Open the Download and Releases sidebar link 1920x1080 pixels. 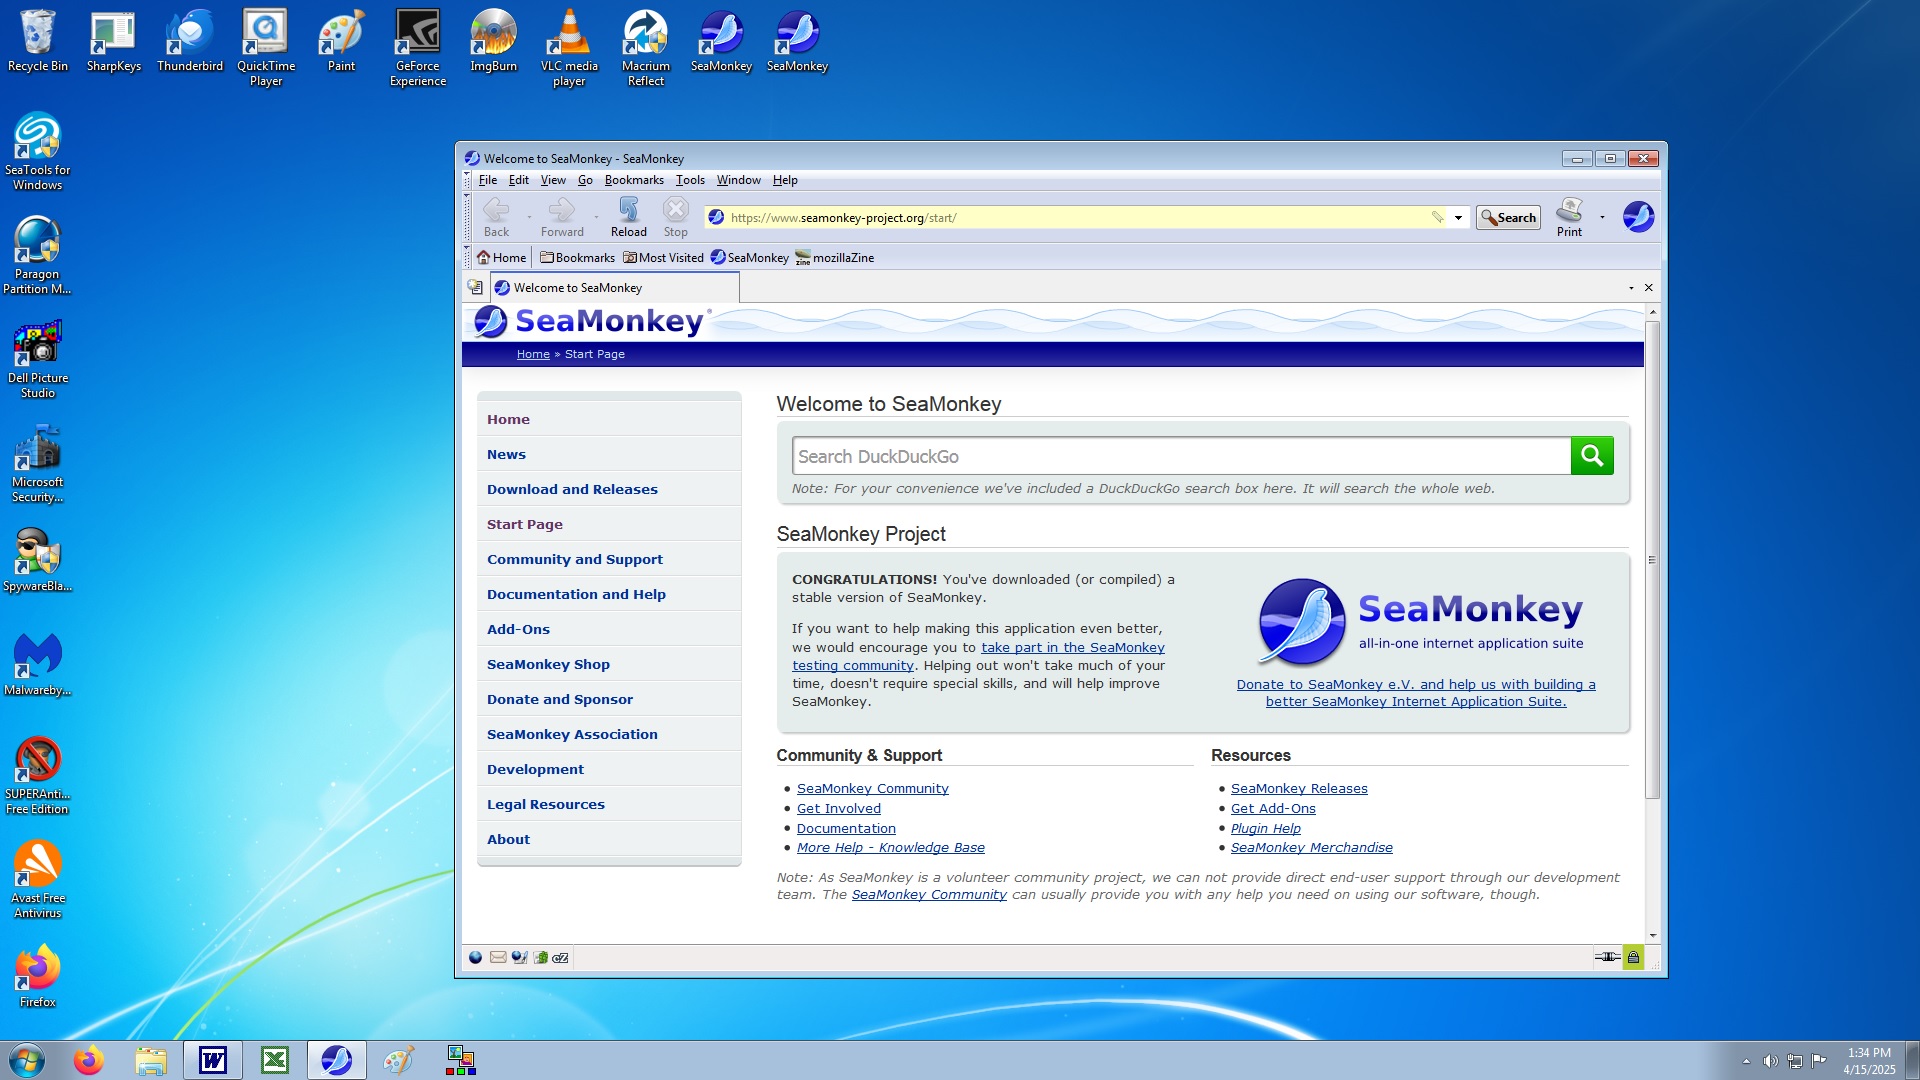tap(572, 489)
